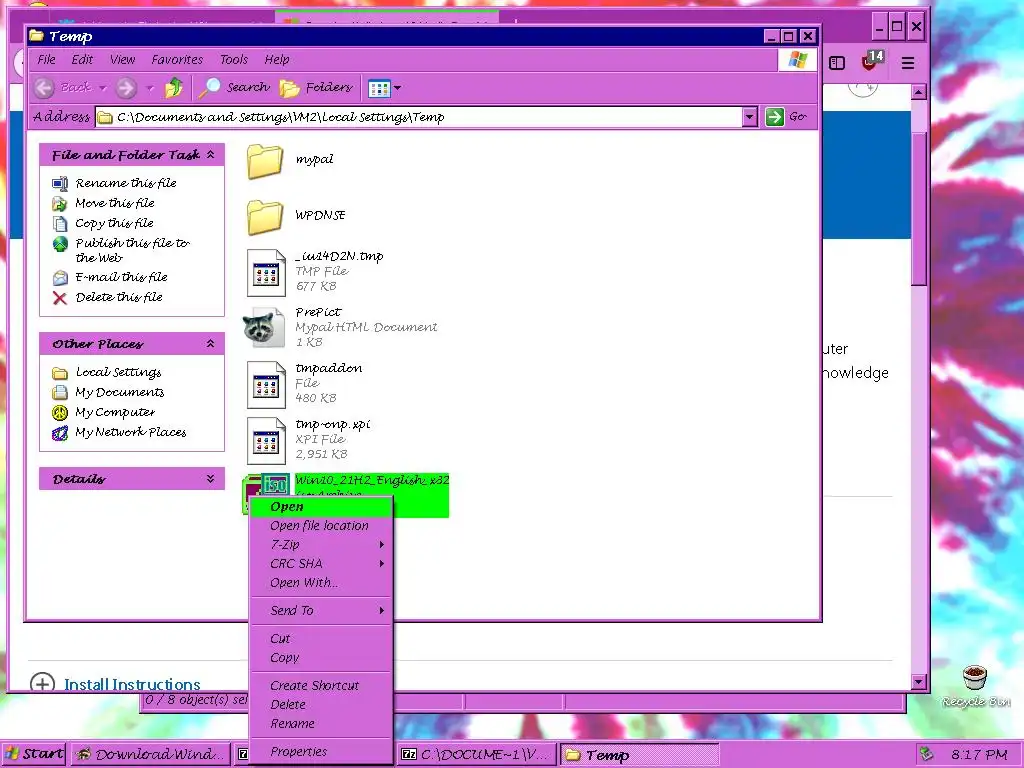The height and width of the screenshot is (768, 1024).
Task: Expand the Details panel
Action: click(210, 479)
